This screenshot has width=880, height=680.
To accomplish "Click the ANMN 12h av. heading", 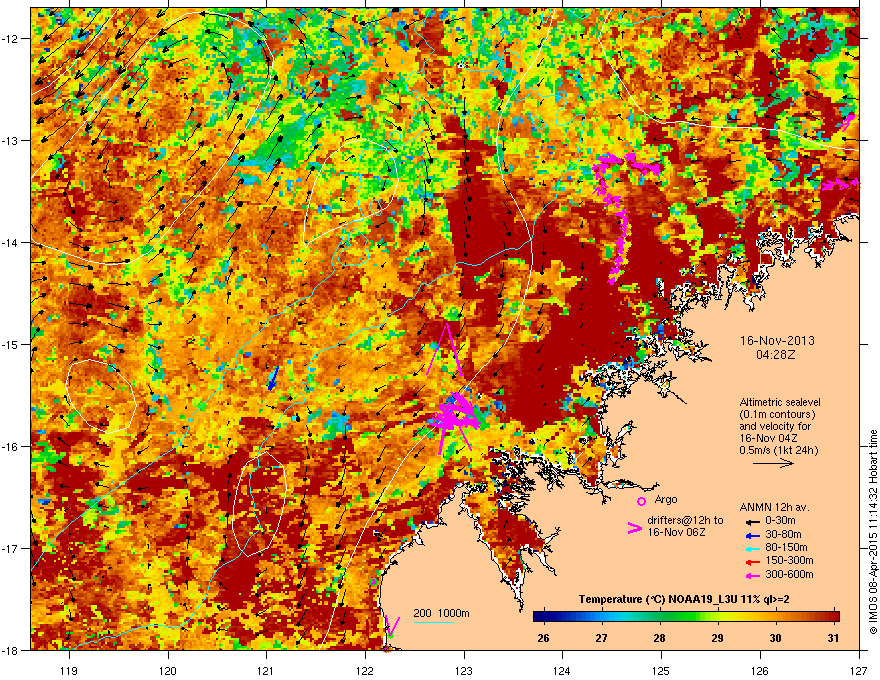I will tap(774, 508).
